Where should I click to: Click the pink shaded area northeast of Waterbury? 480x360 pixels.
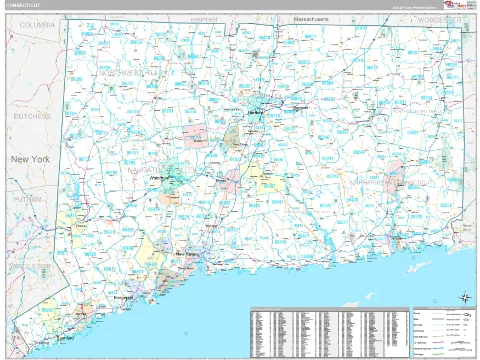pos(196,136)
